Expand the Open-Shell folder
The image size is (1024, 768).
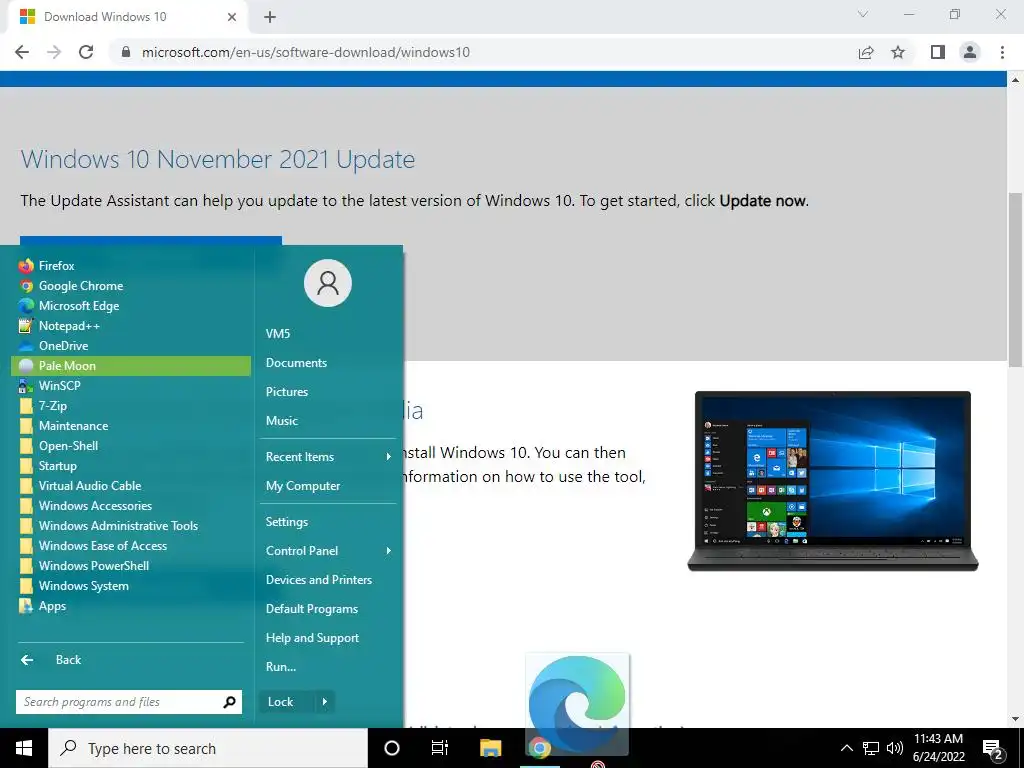pyautogui.click(x=131, y=446)
